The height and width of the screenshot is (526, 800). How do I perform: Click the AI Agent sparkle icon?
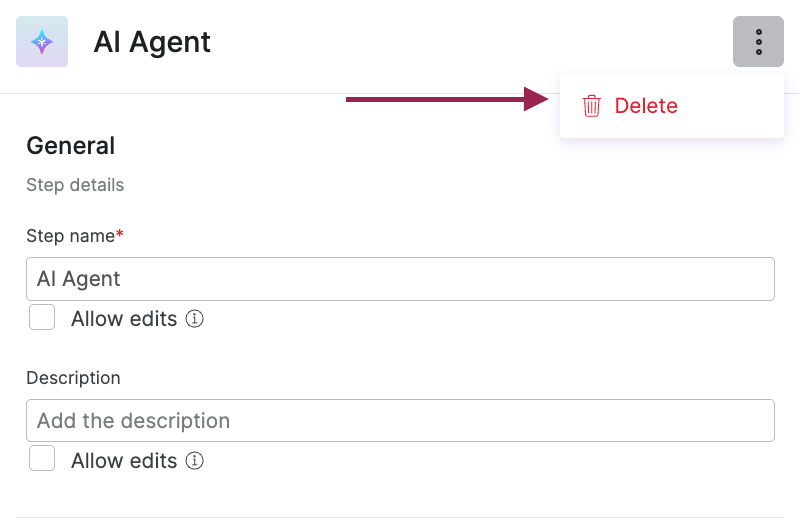(42, 41)
